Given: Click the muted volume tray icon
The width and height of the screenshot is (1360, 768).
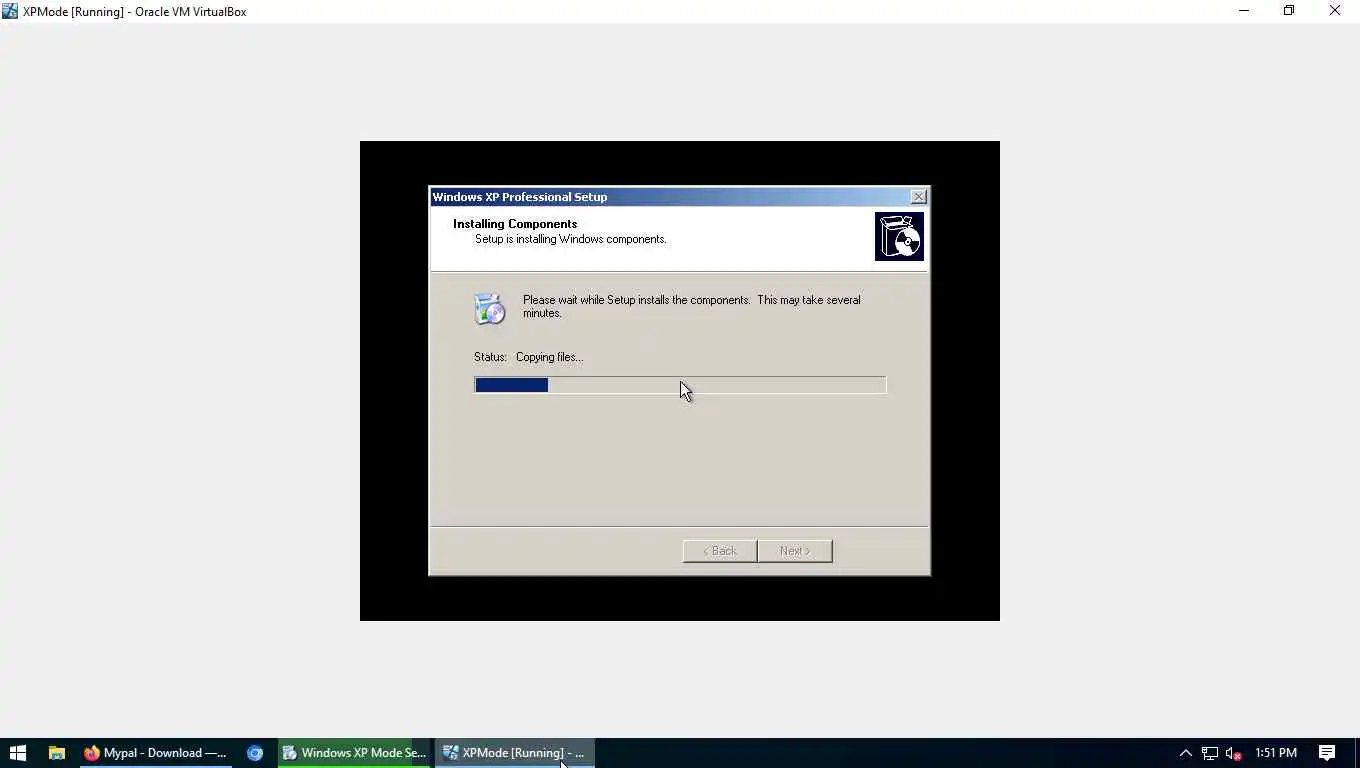Looking at the screenshot, I should pos(1234,753).
